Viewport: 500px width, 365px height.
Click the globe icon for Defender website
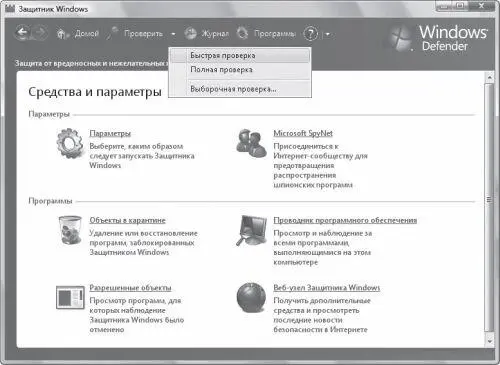251,297
